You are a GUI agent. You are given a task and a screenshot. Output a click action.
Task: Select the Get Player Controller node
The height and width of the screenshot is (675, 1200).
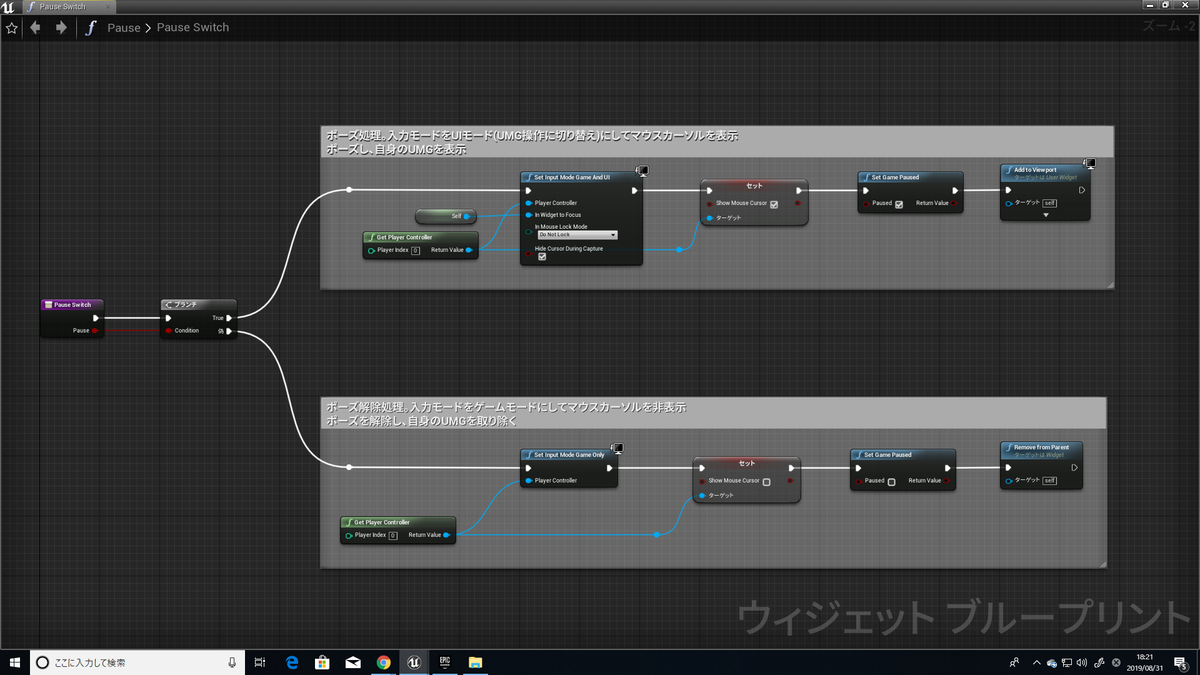click(403, 237)
